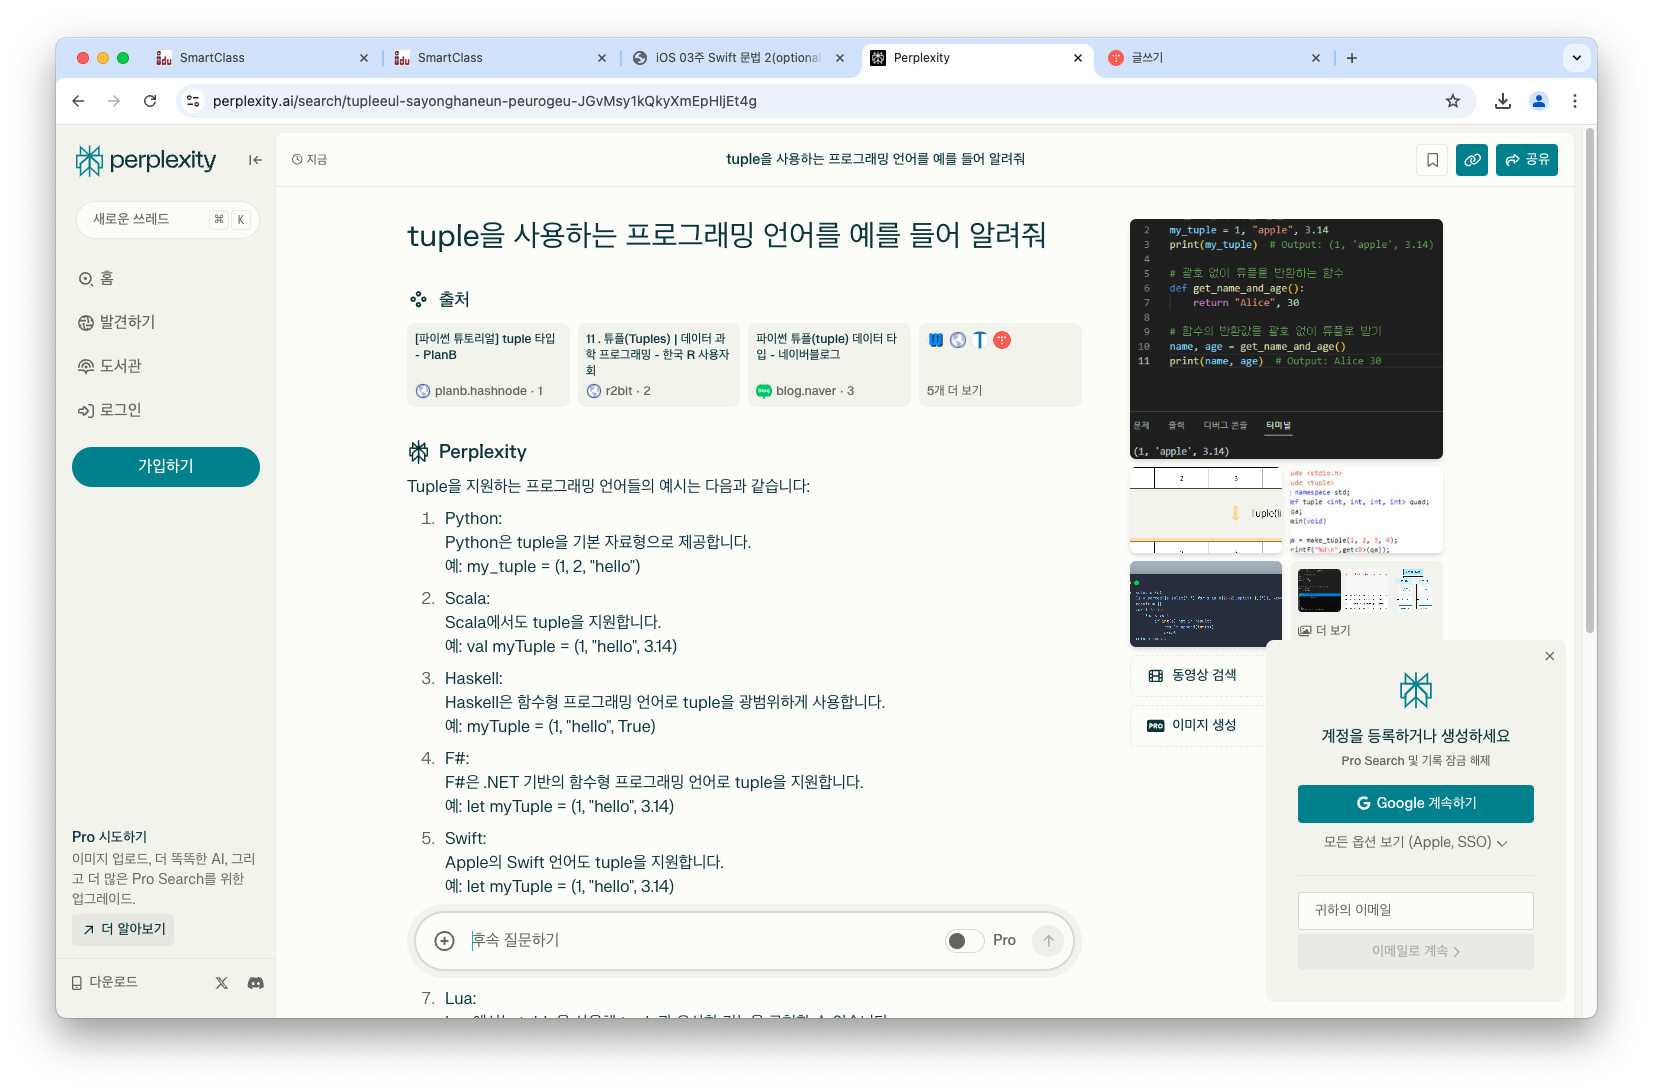This screenshot has height=1092, width=1653.
Task: Start a 새로운 쓰레드
Action: tap(167, 220)
